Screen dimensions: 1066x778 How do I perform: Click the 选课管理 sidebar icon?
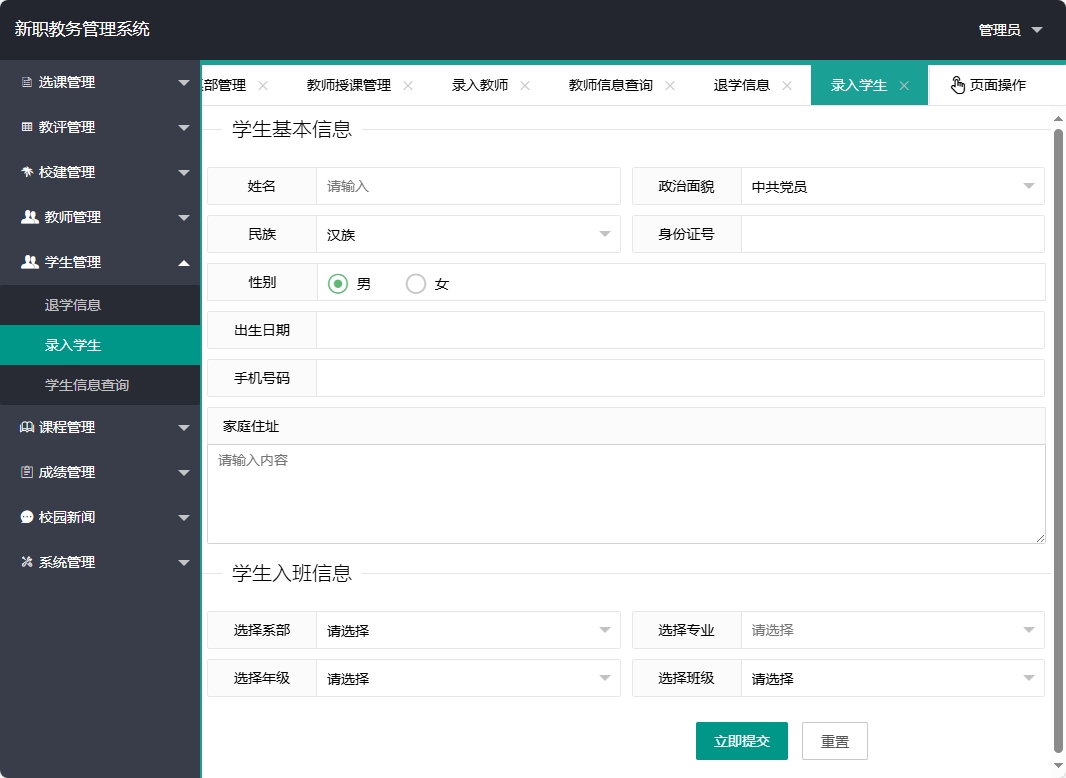(29, 82)
